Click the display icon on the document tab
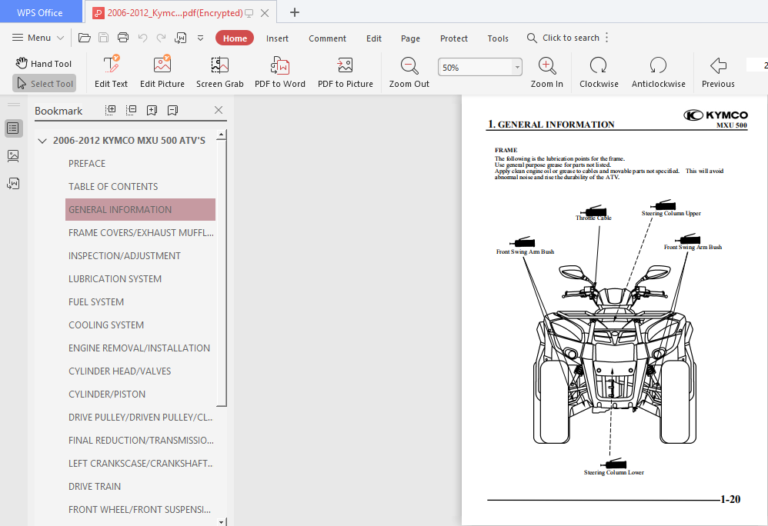The image size is (768, 526). click(x=249, y=13)
